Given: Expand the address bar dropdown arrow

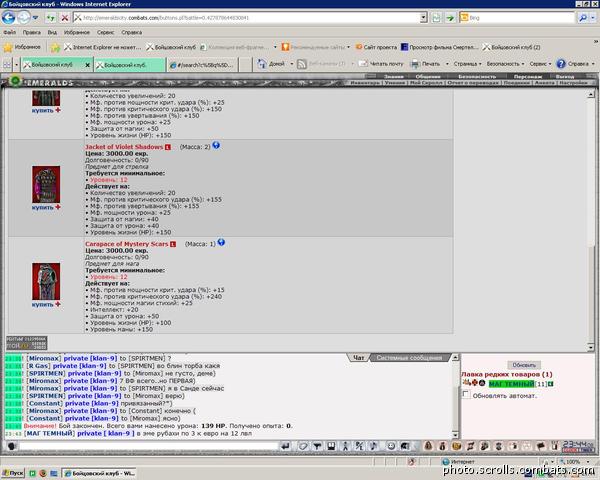Looking at the screenshot, I should coord(423,18).
